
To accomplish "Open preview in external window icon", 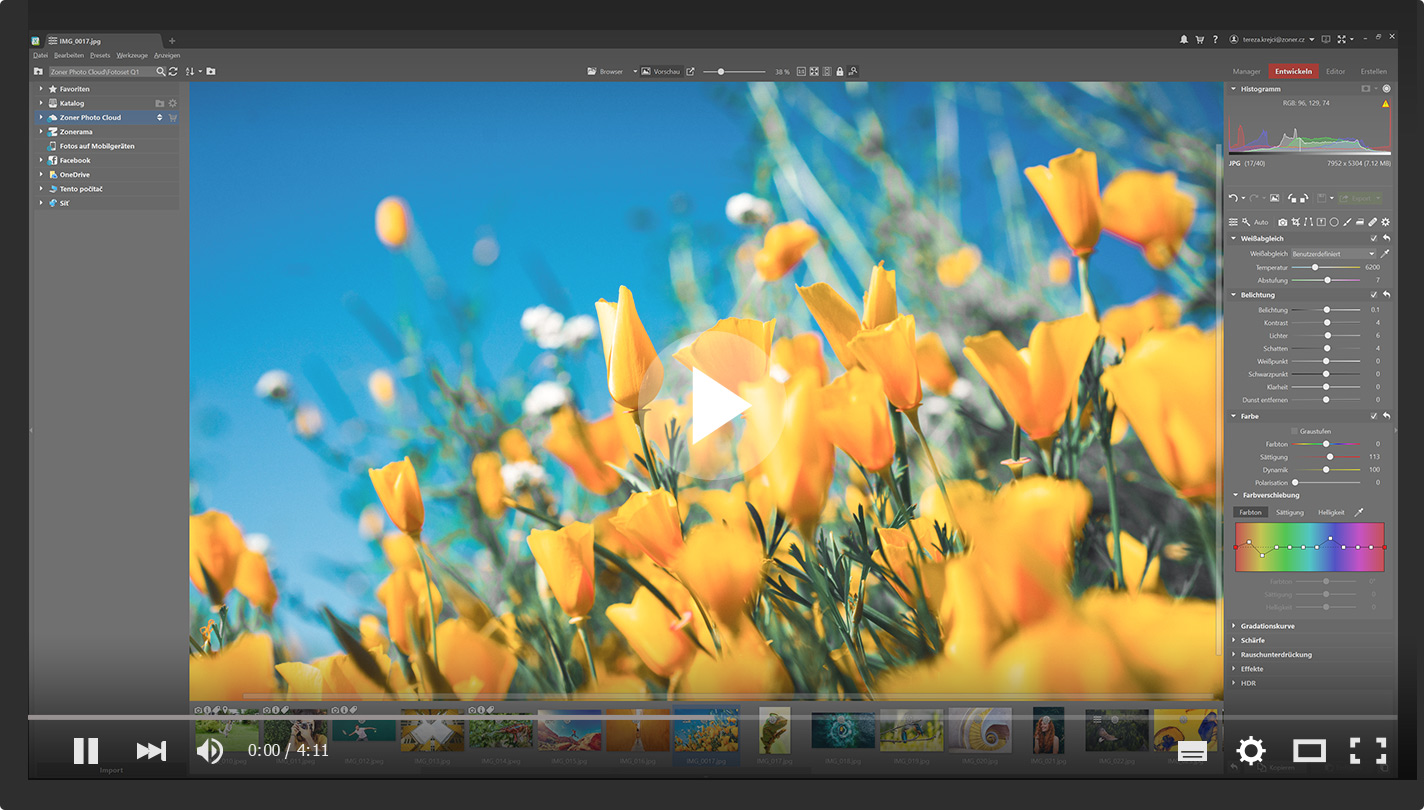I will [690, 72].
